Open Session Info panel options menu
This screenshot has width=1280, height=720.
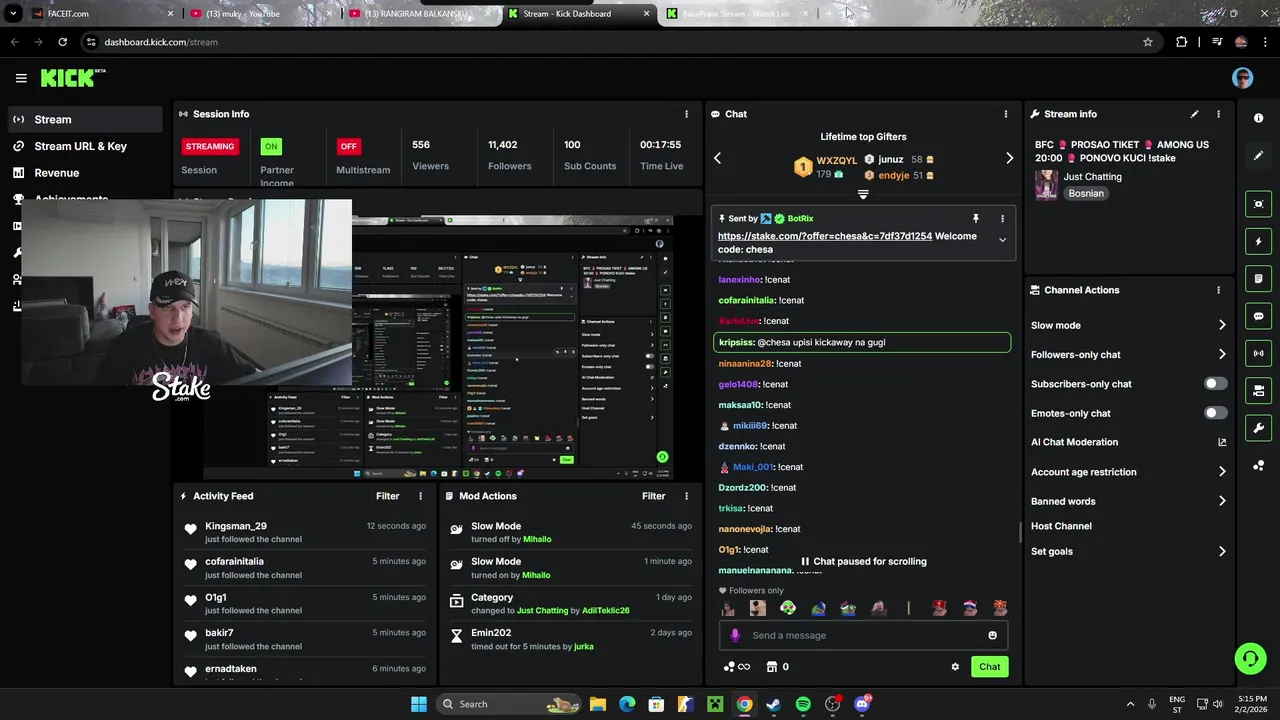tap(686, 114)
